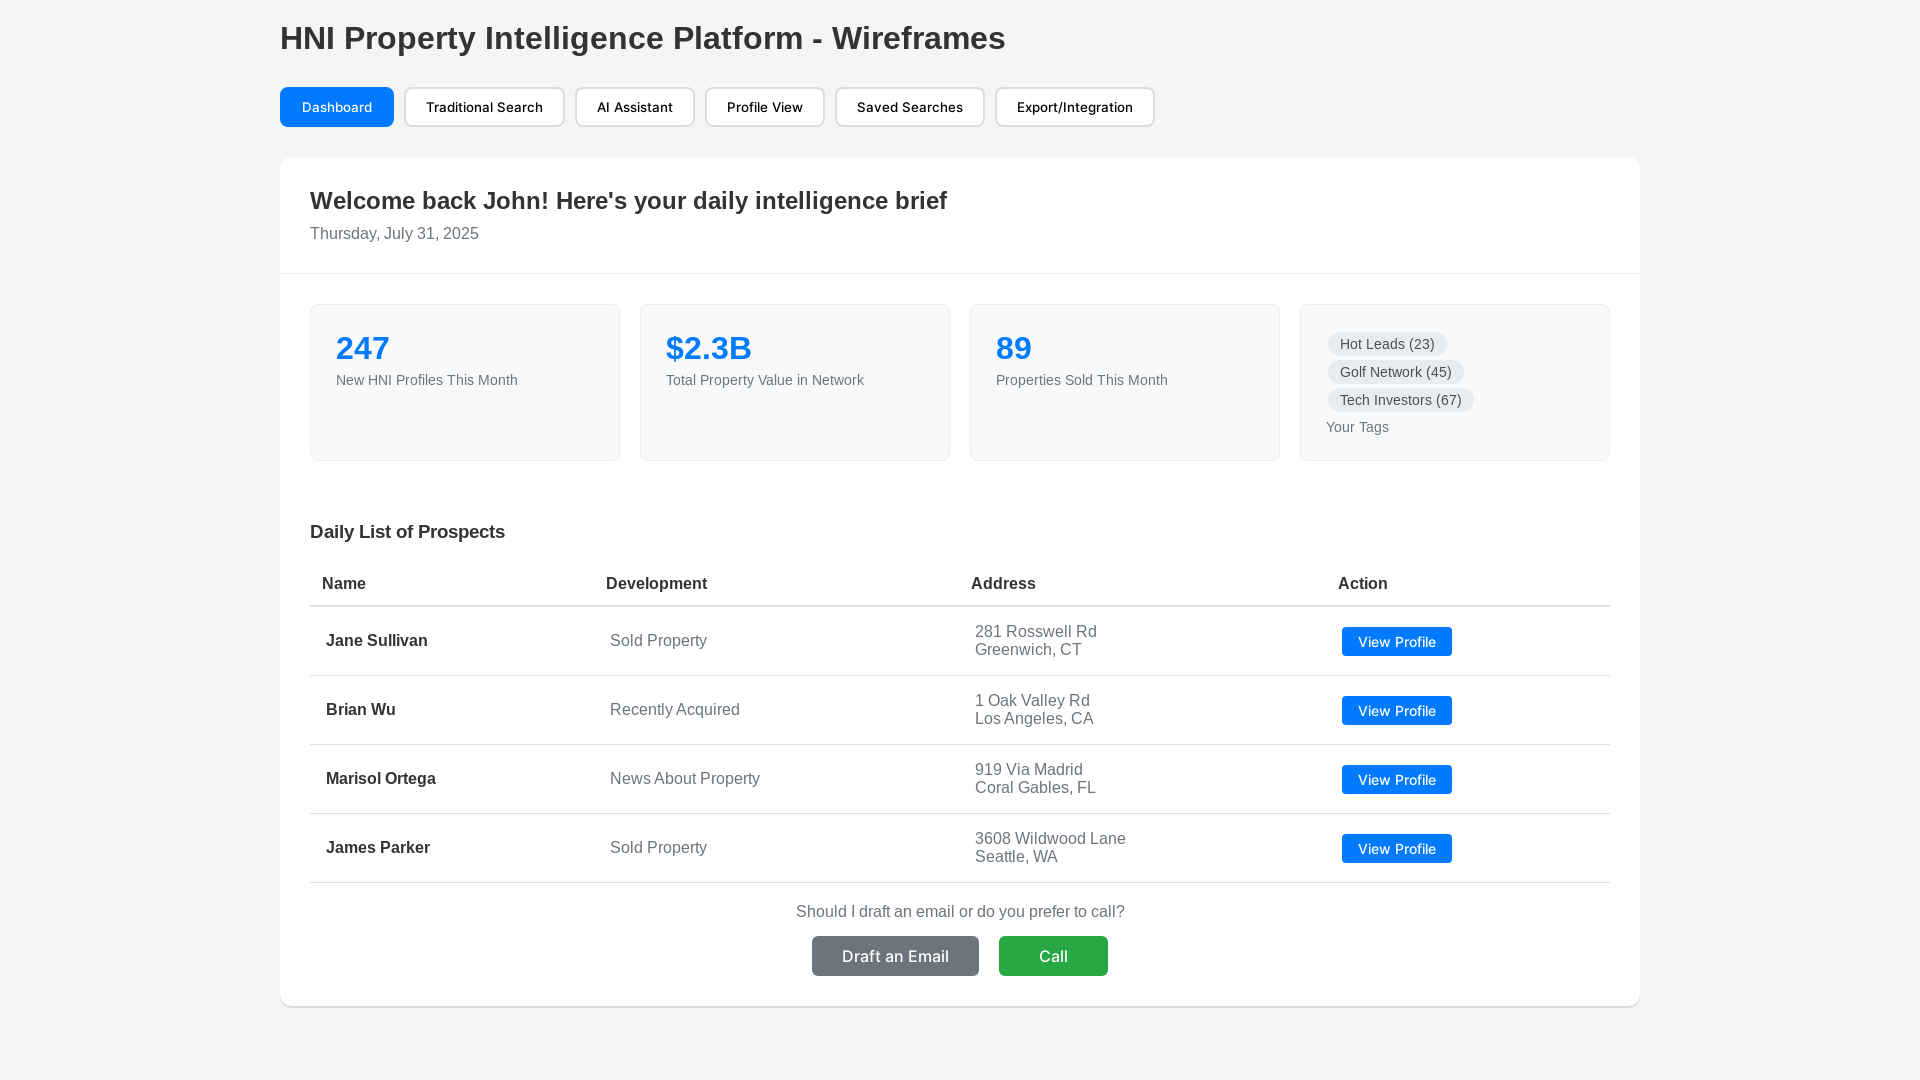The width and height of the screenshot is (1920, 1080).
Task: View profile for Marisol Ortega
Action: point(1397,779)
